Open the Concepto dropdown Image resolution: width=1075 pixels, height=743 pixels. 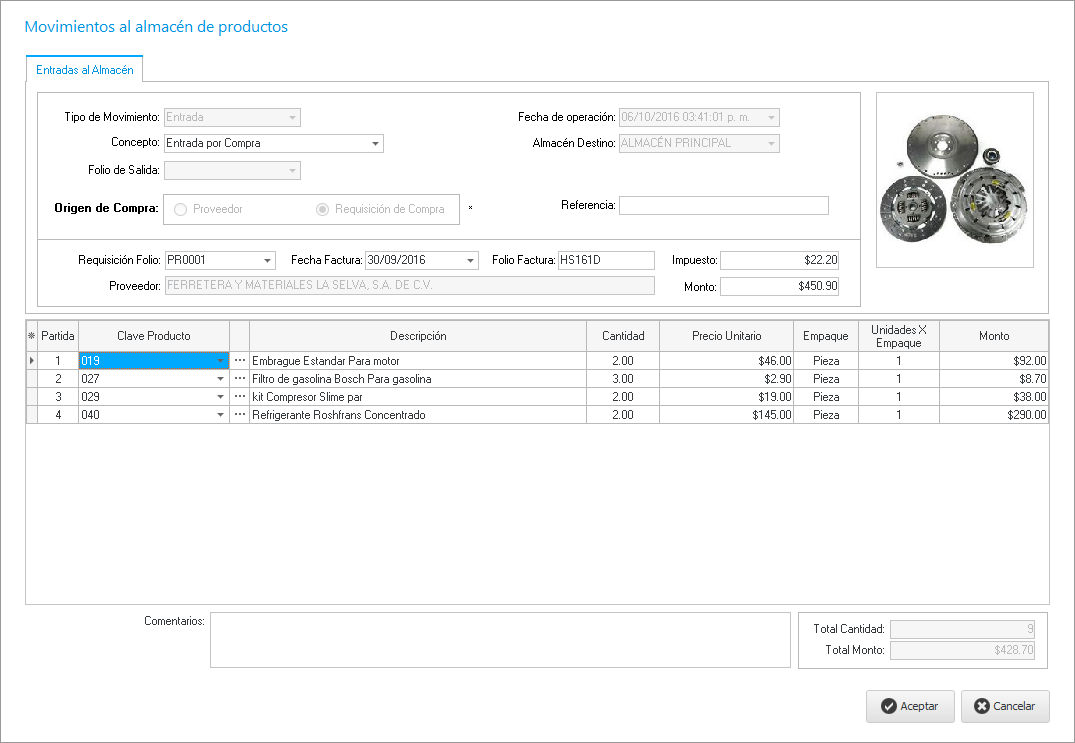375,144
